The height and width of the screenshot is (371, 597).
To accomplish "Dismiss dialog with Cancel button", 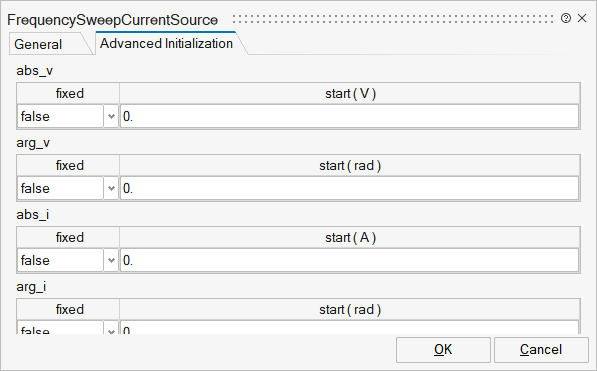I will pyautogui.click(x=541, y=350).
